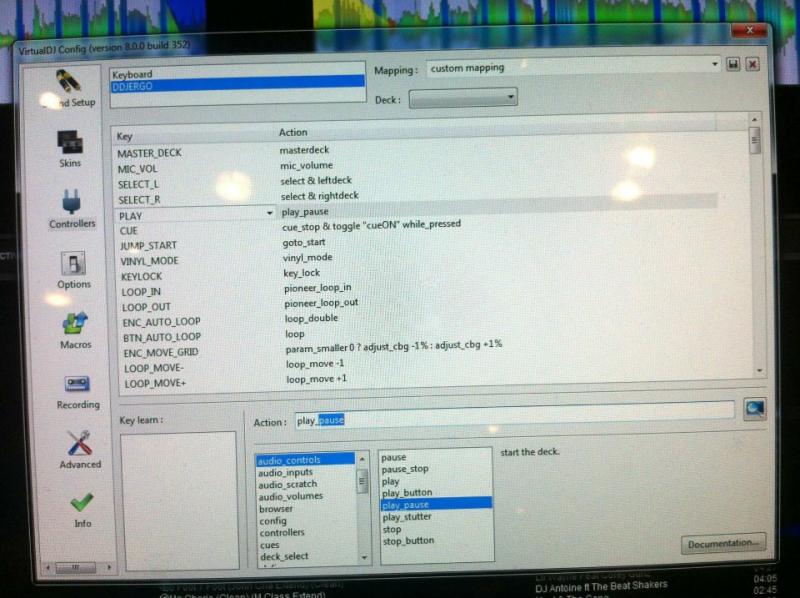Viewport: 800px width, 598px height.
Task: Click the play_pause action in mapping table
Action: click(305, 212)
